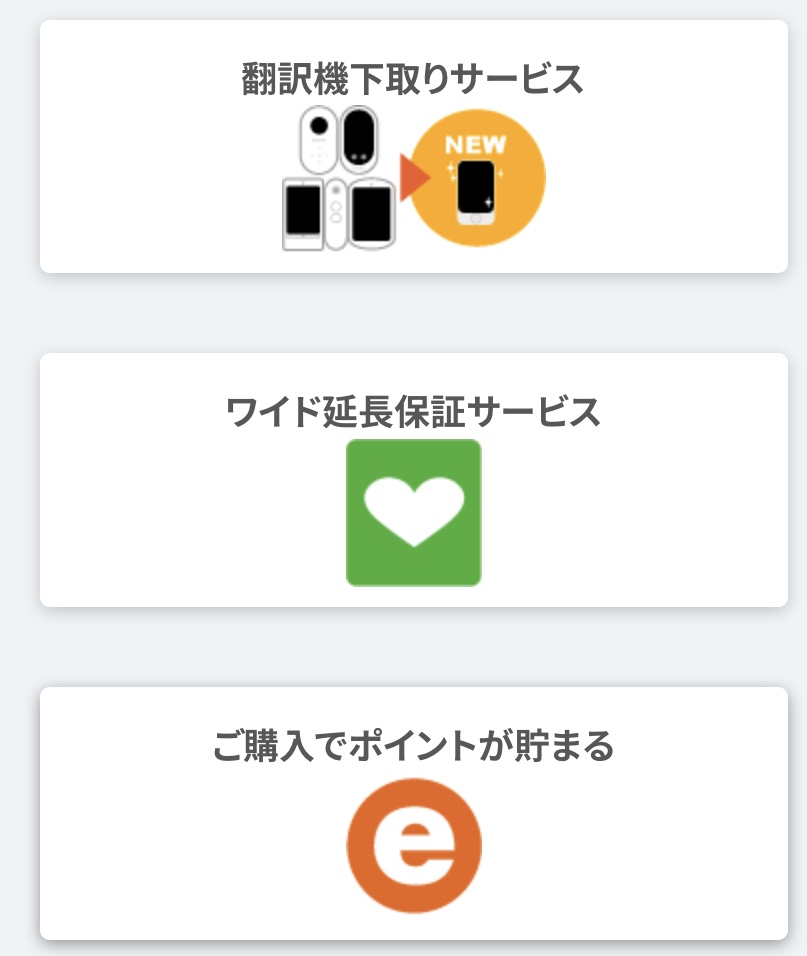Open ワイド延長保証サービス heading link
Screen dimensions: 807x956
pos(413,412)
